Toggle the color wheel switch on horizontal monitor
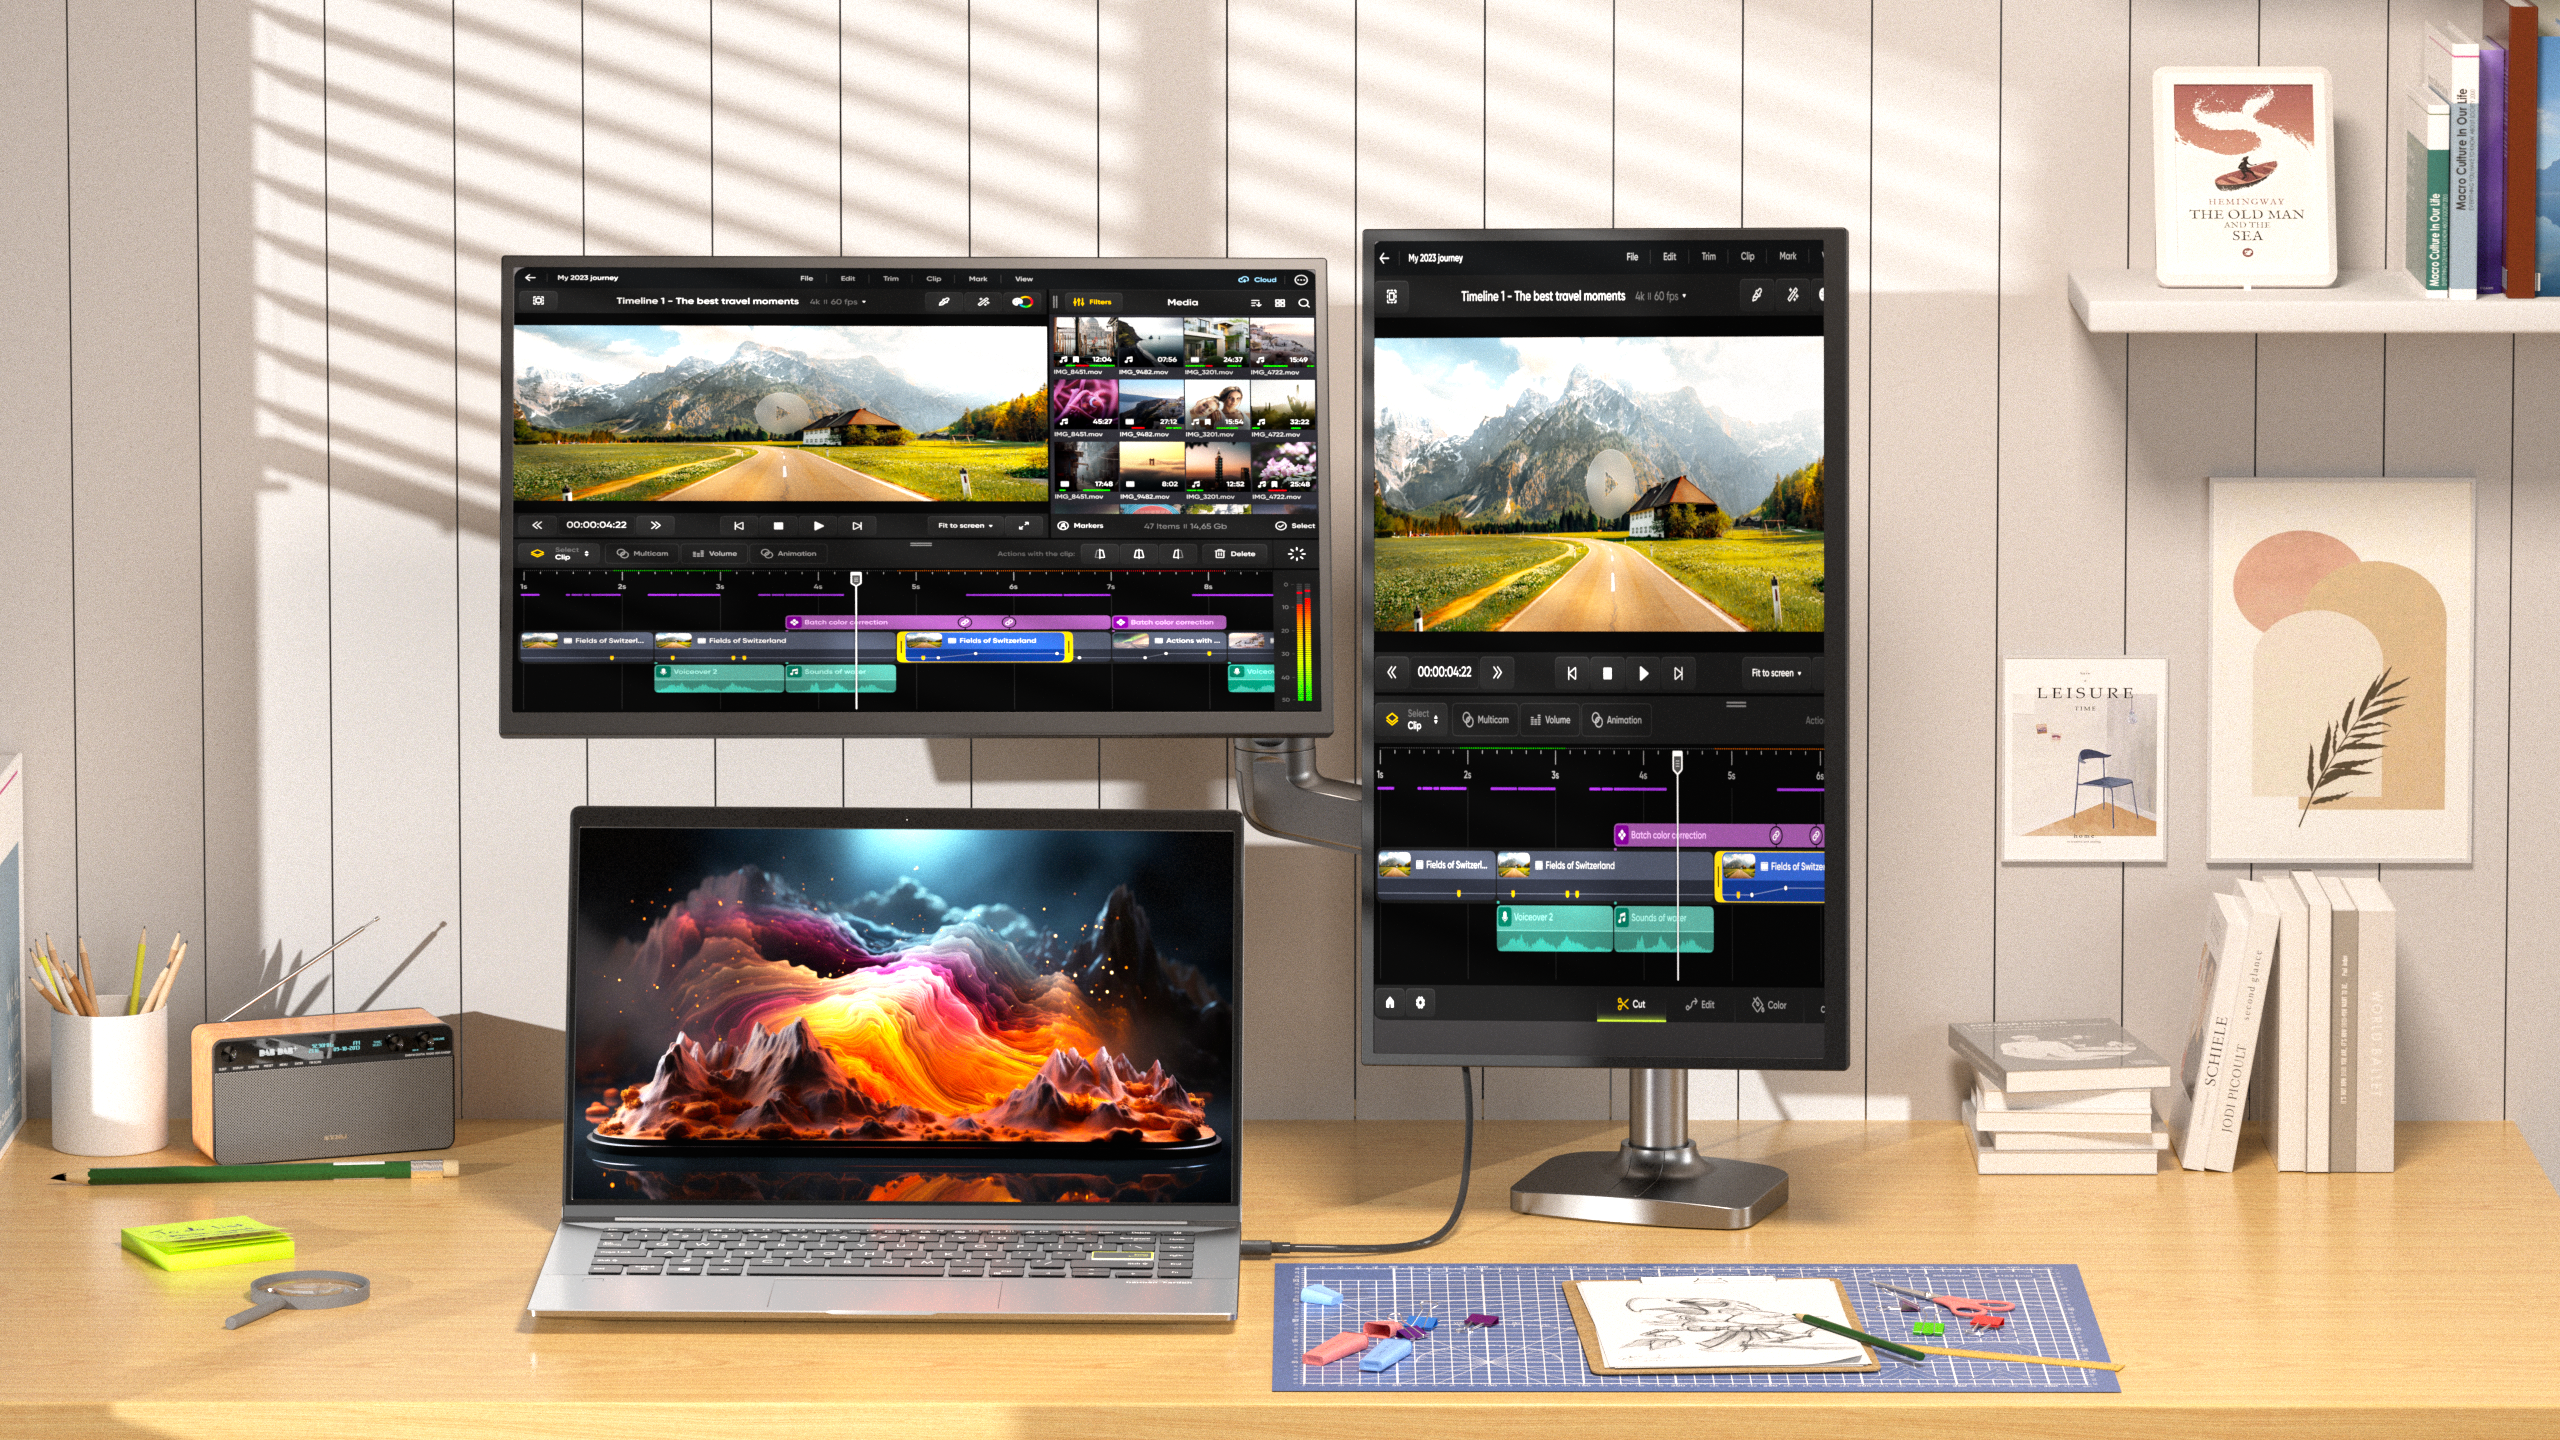 tap(1022, 302)
